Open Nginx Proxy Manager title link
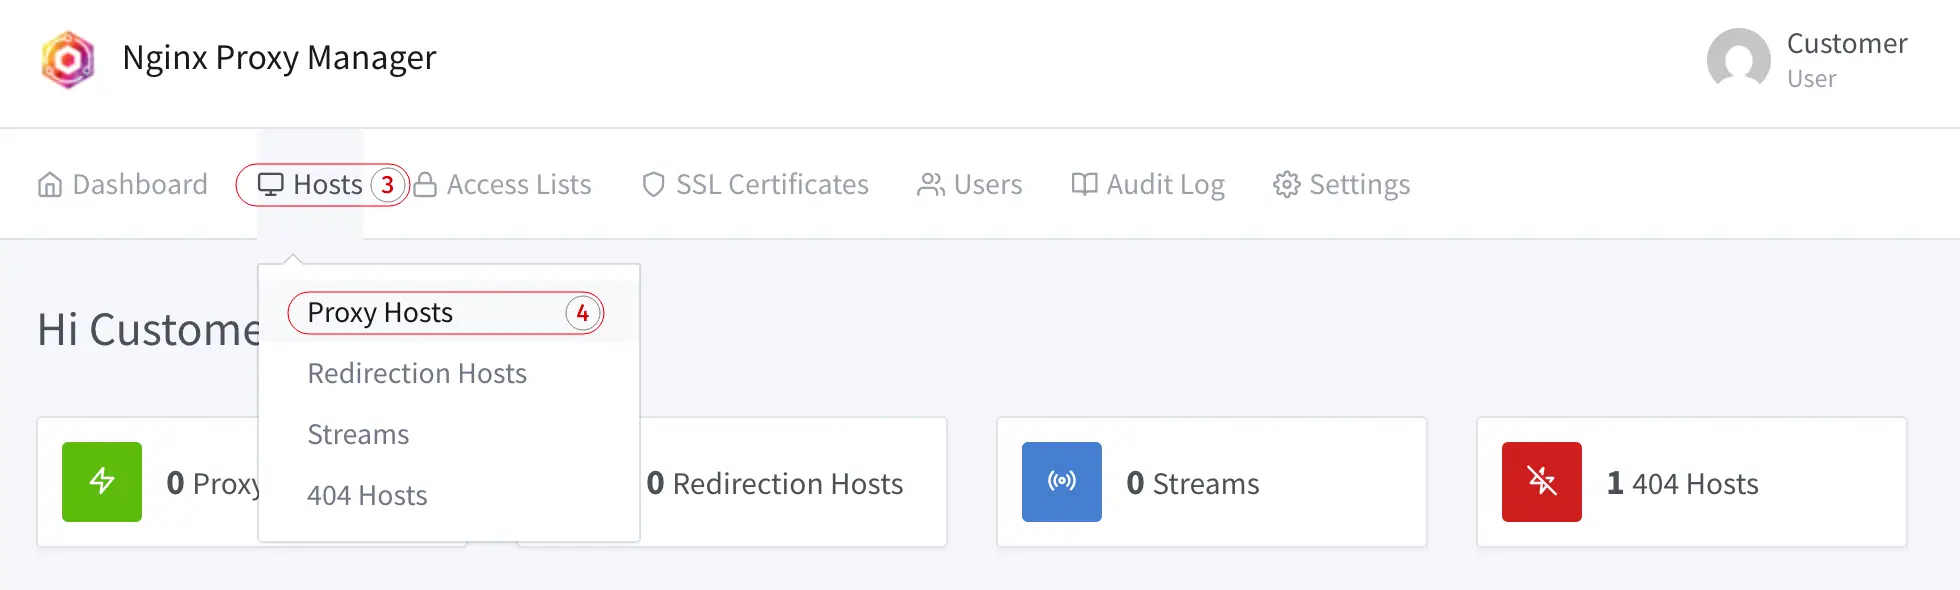Image resolution: width=1960 pixels, height=590 pixels. pyautogui.click(x=279, y=58)
